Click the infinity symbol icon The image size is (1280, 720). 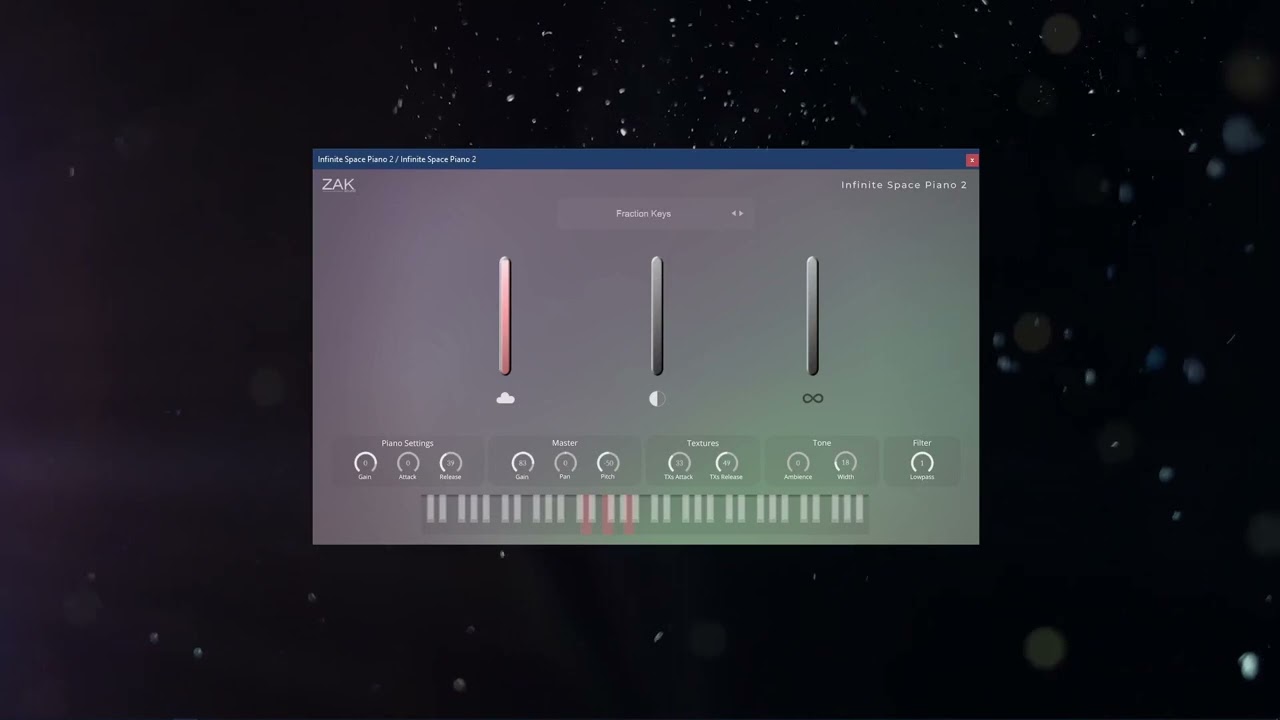[x=813, y=398]
